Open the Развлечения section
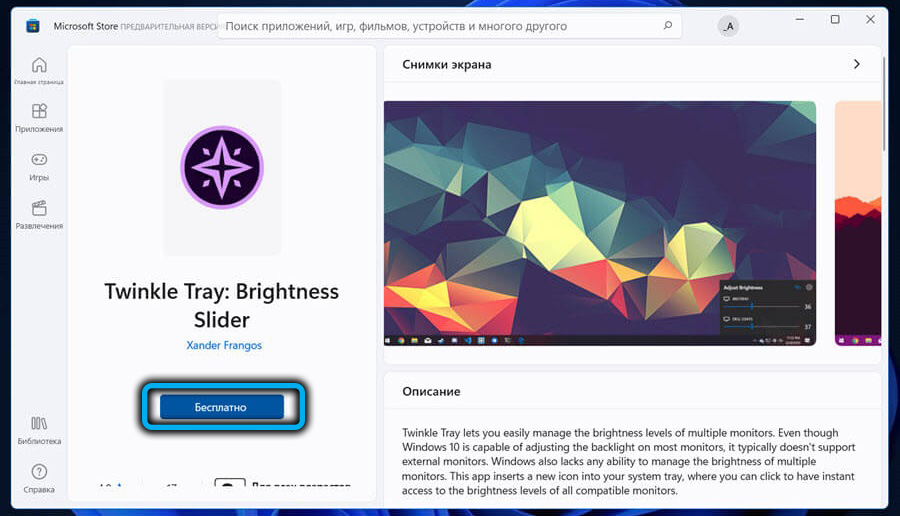 coord(39,214)
